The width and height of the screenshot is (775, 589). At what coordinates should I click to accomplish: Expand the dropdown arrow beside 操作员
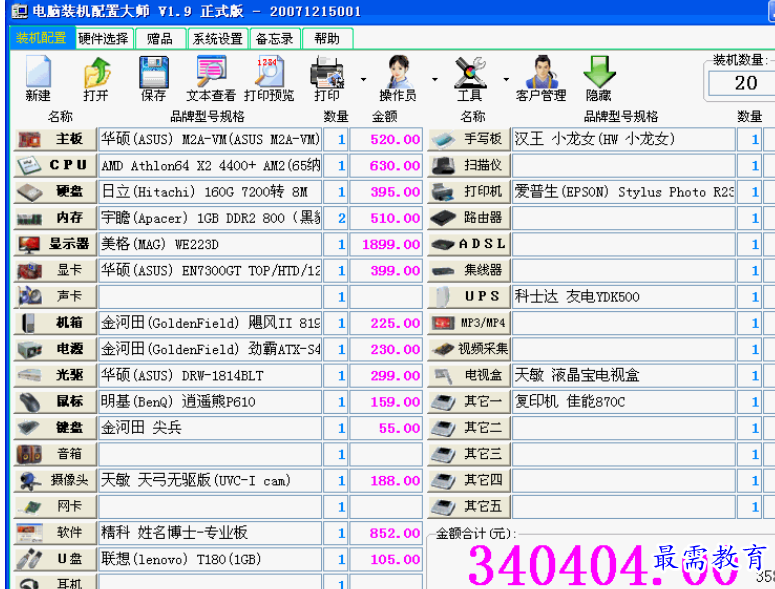click(435, 79)
